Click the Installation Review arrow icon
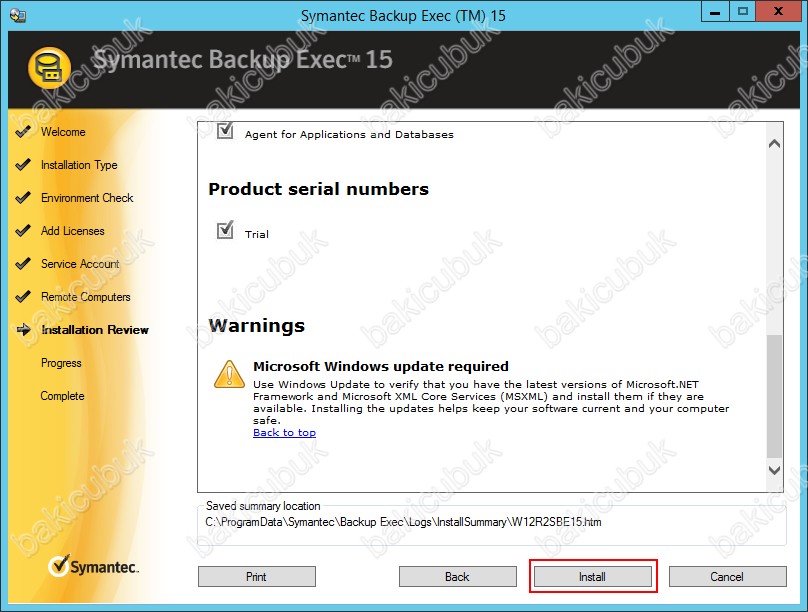 pos(24,330)
